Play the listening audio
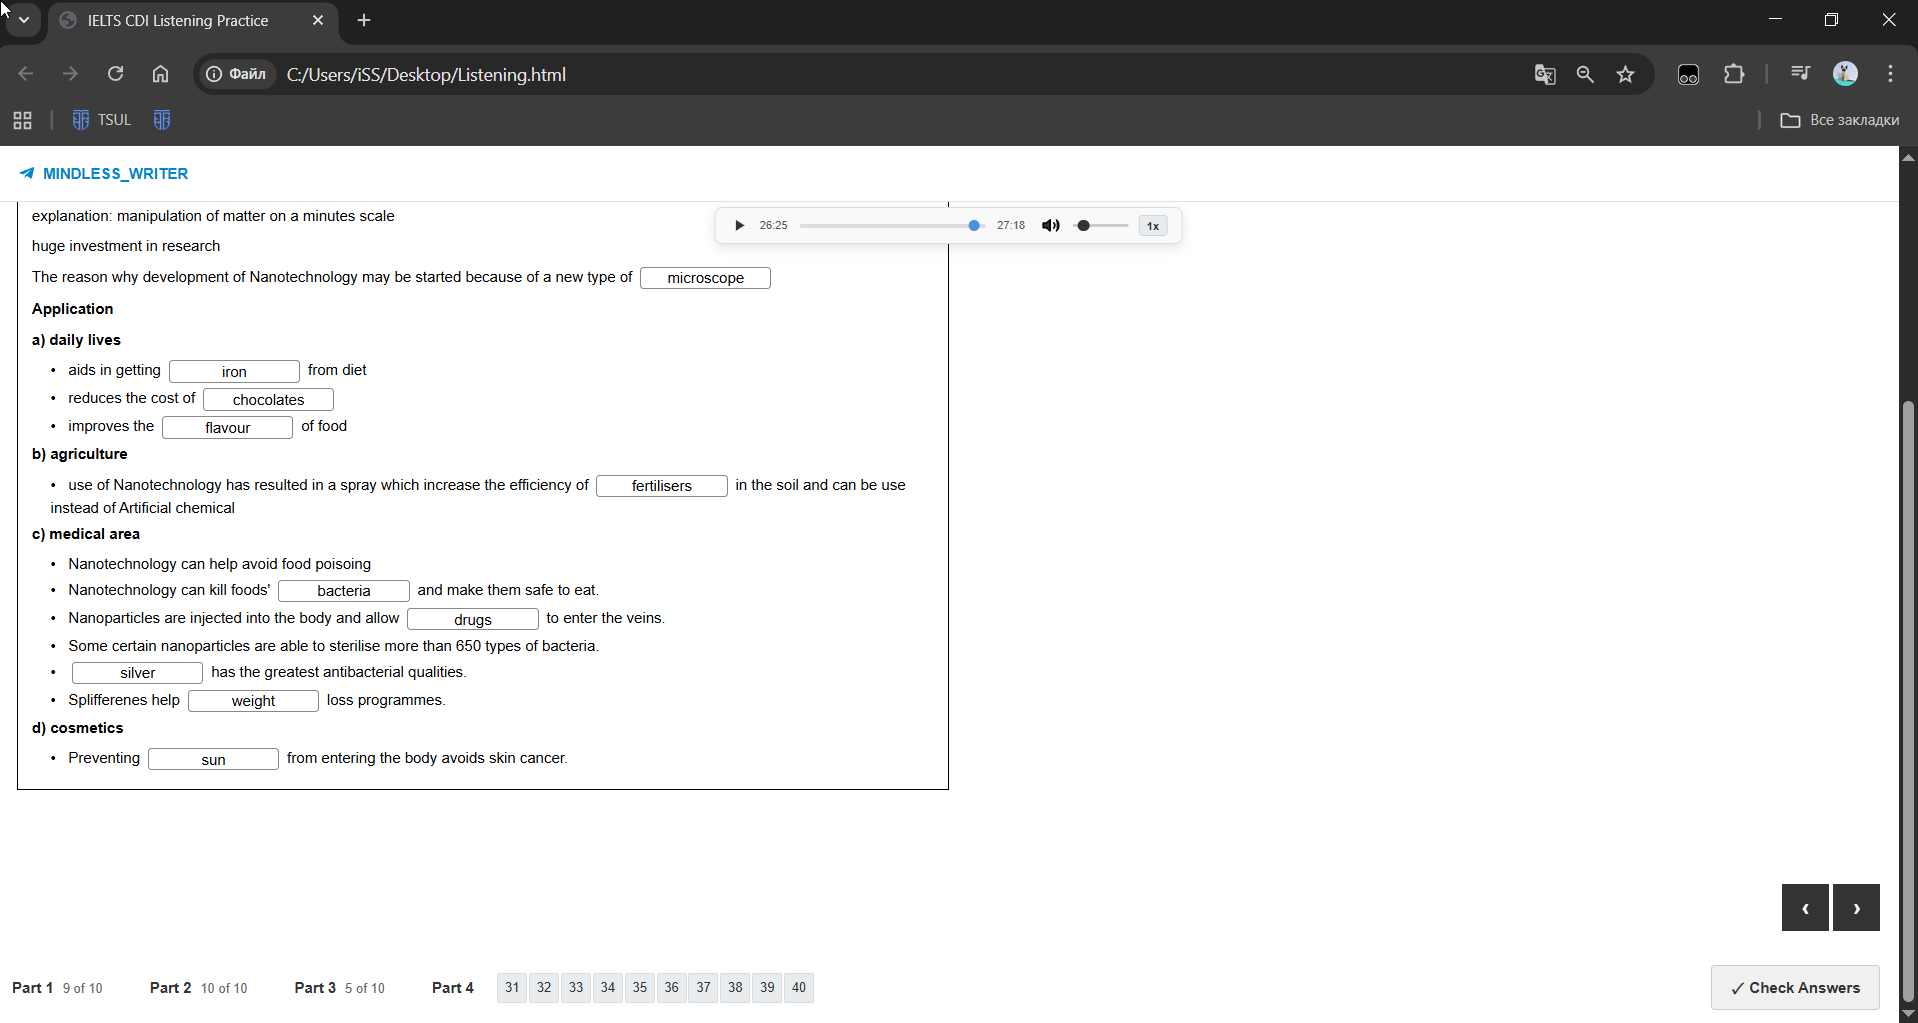Viewport: 1918px width, 1023px height. [739, 226]
